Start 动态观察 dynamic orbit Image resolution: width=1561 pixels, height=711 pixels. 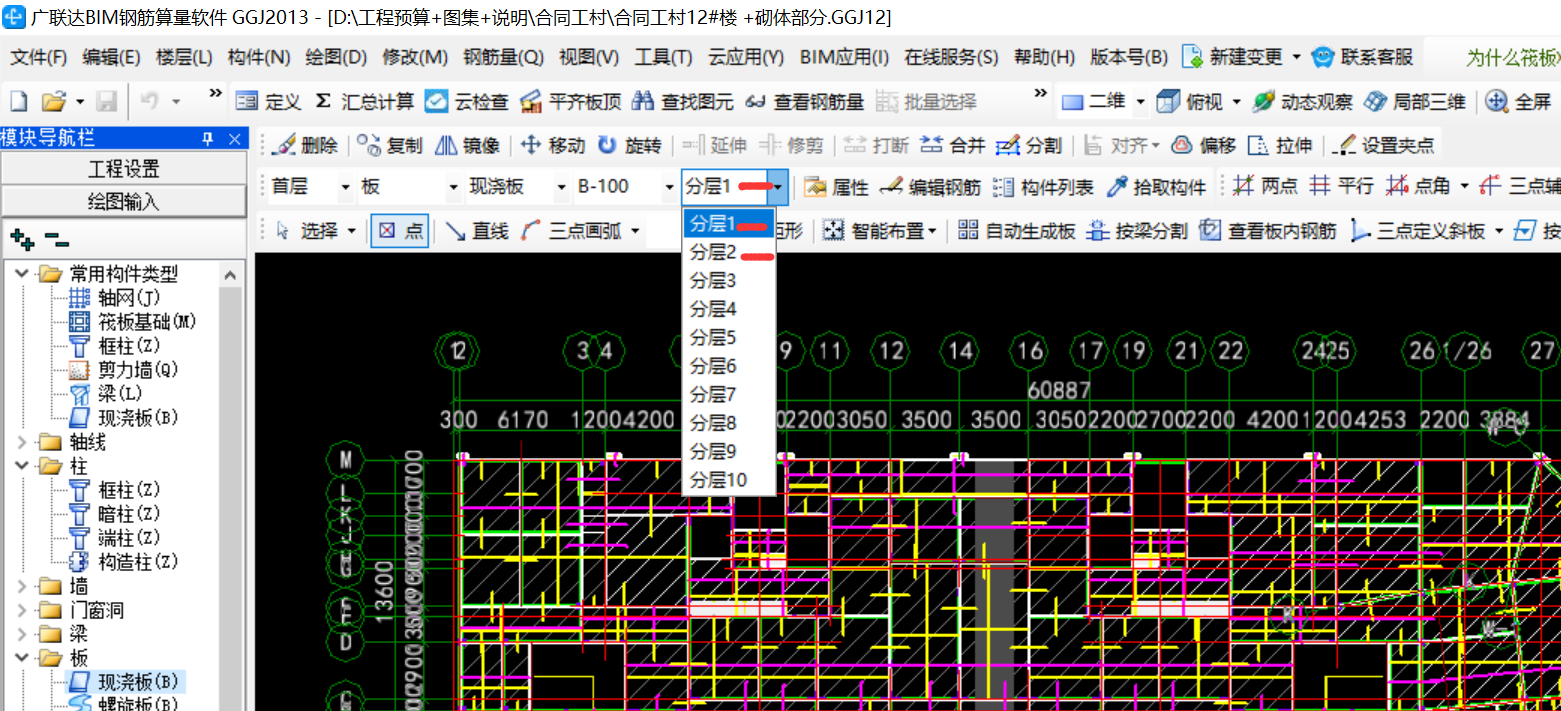tap(1302, 101)
